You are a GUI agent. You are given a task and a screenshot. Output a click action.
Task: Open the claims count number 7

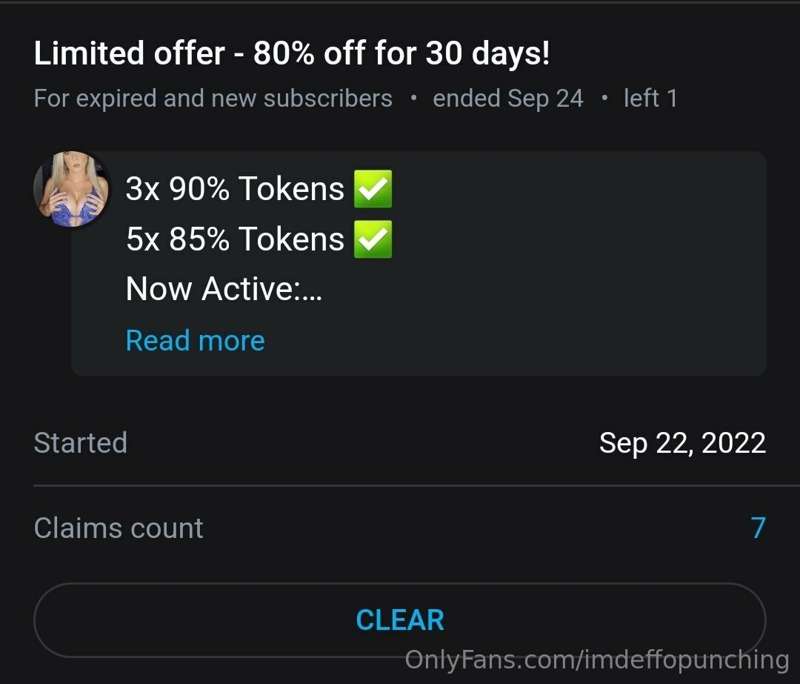[758, 527]
